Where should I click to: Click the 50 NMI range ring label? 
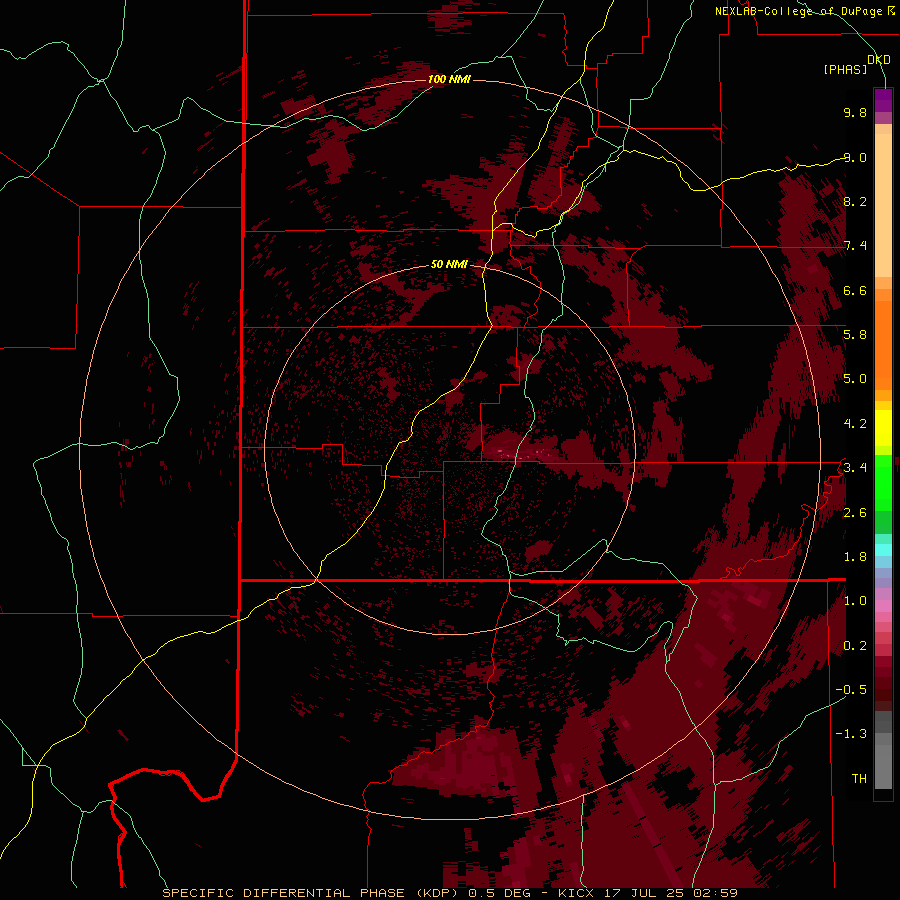(x=449, y=264)
